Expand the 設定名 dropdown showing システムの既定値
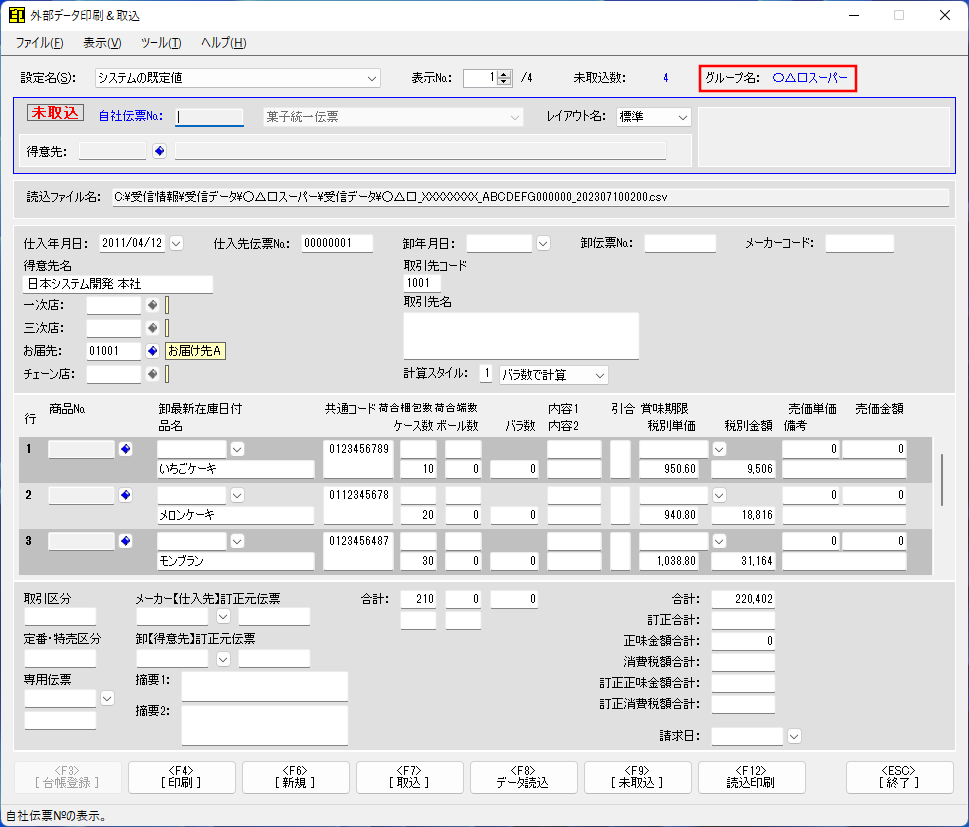 [371, 78]
